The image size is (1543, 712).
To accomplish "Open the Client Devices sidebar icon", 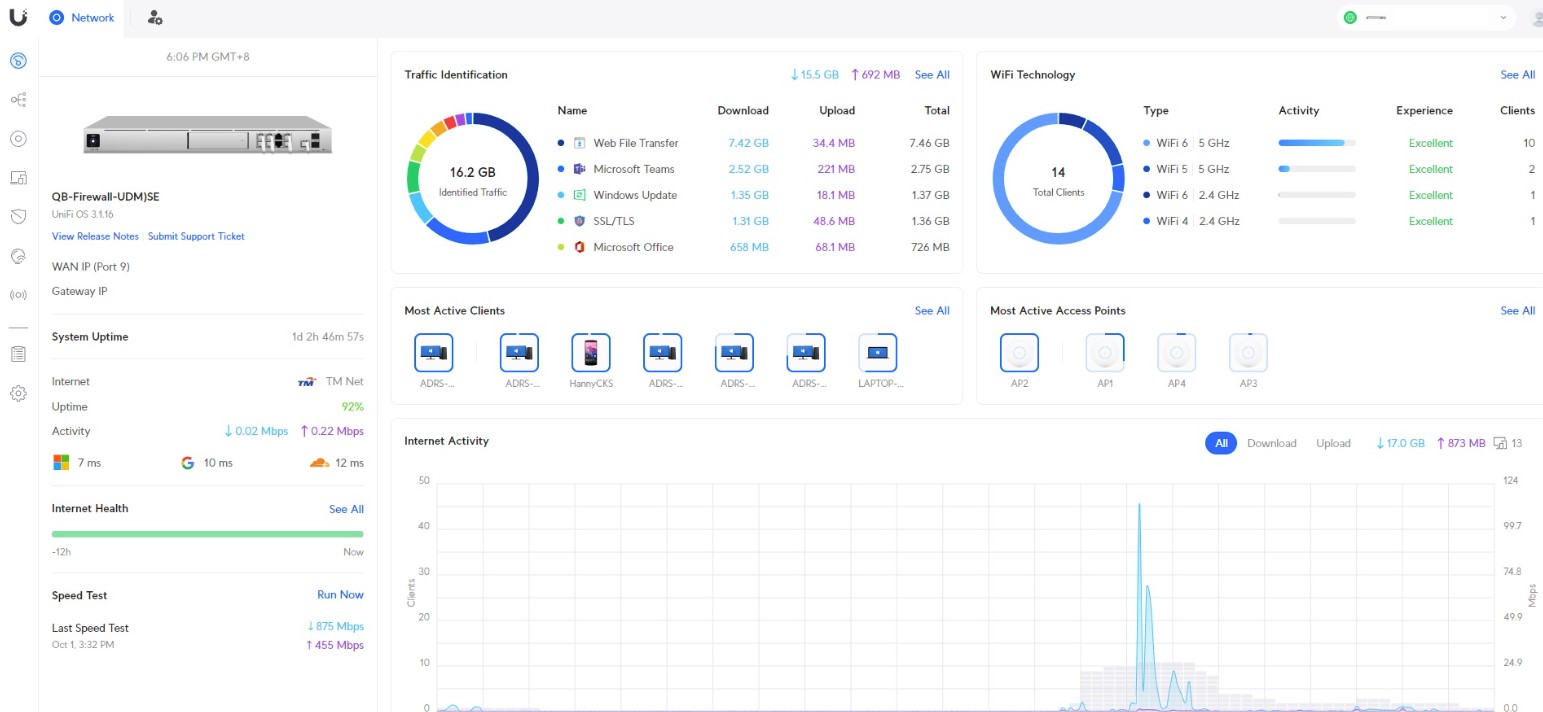I will [x=18, y=178].
